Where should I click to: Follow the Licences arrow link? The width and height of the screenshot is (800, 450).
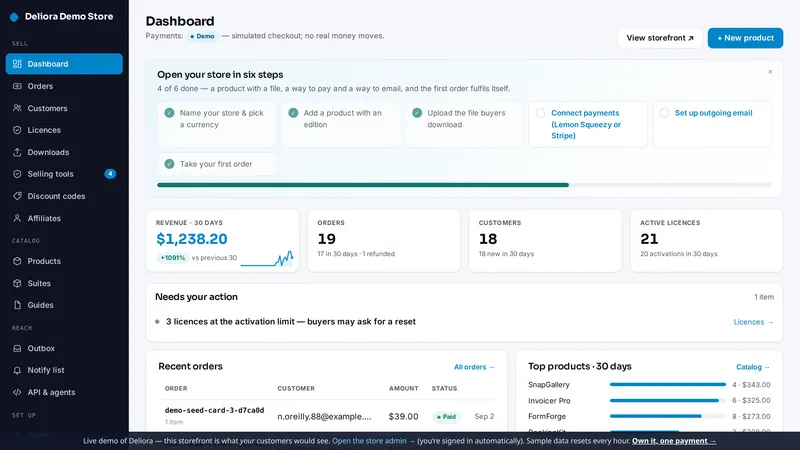tap(753, 322)
